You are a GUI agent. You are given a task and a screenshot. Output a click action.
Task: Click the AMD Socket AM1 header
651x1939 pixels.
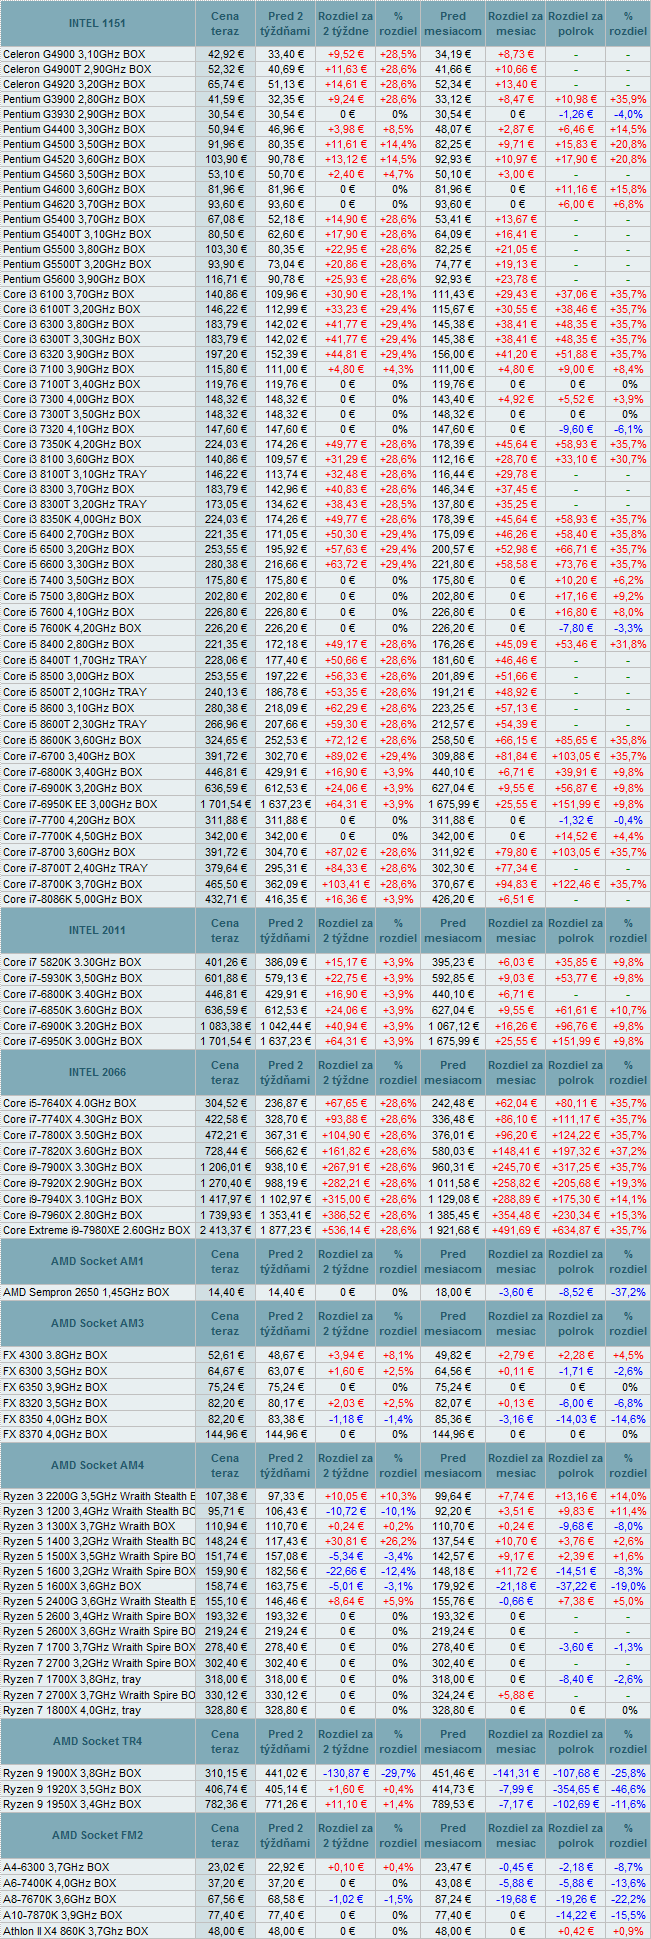click(x=97, y=1261)
